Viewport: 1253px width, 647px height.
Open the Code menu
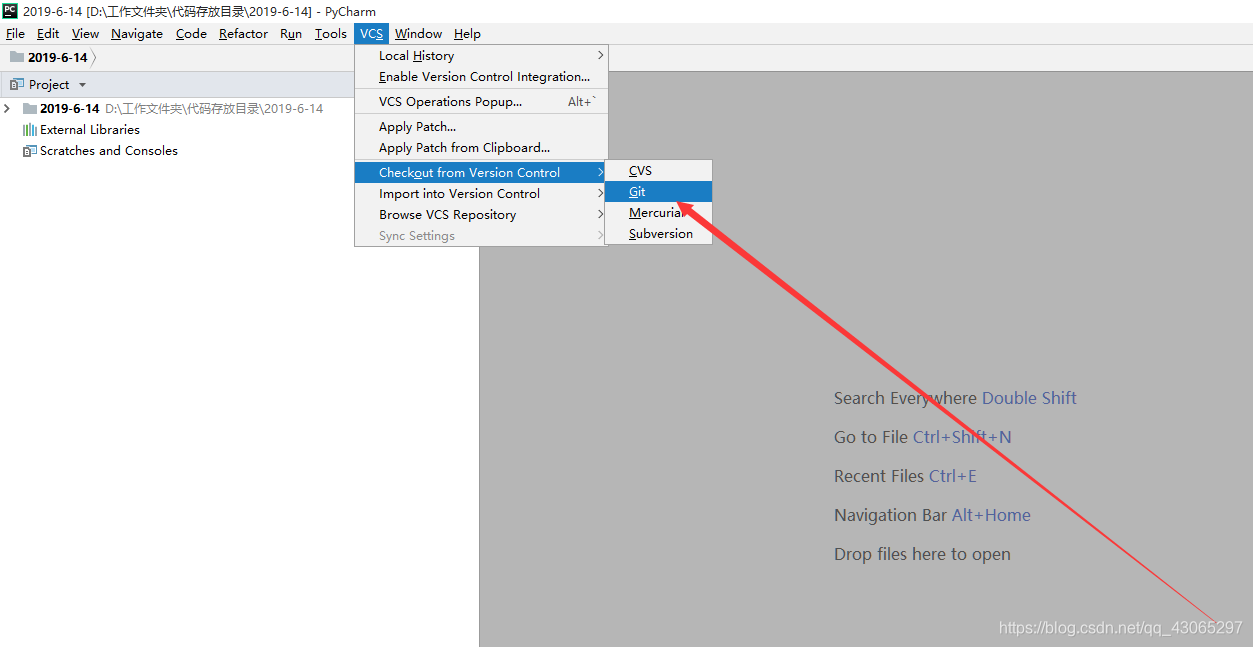click(191, 33)
